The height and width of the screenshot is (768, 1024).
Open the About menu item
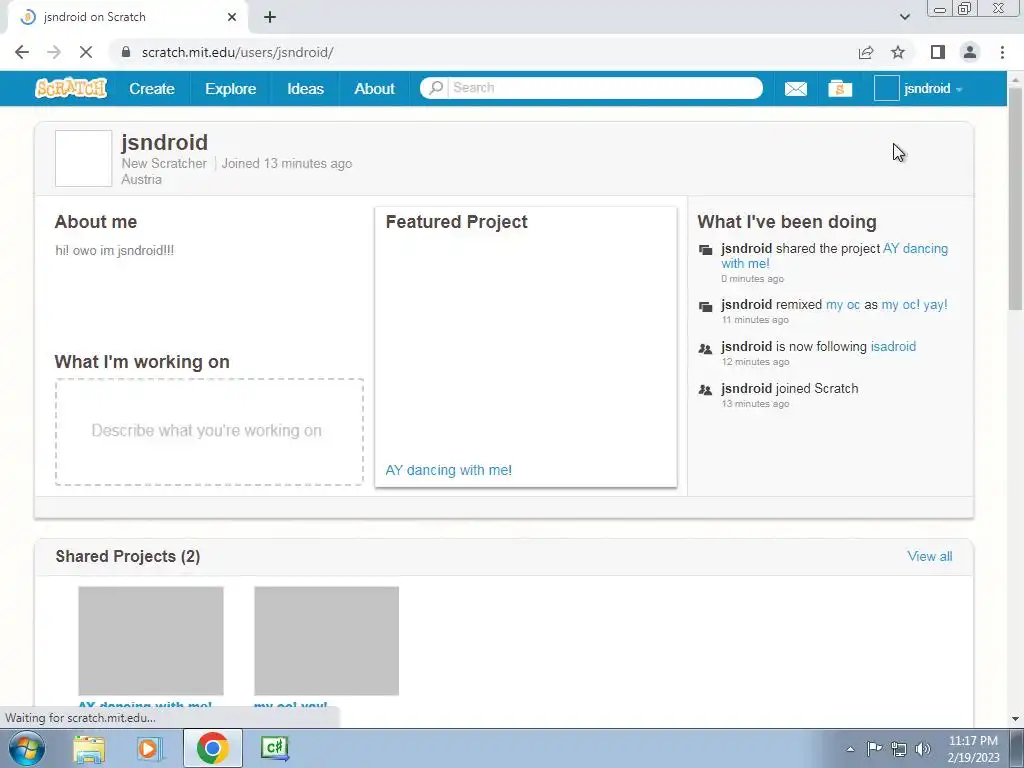[x=374, y=88]
